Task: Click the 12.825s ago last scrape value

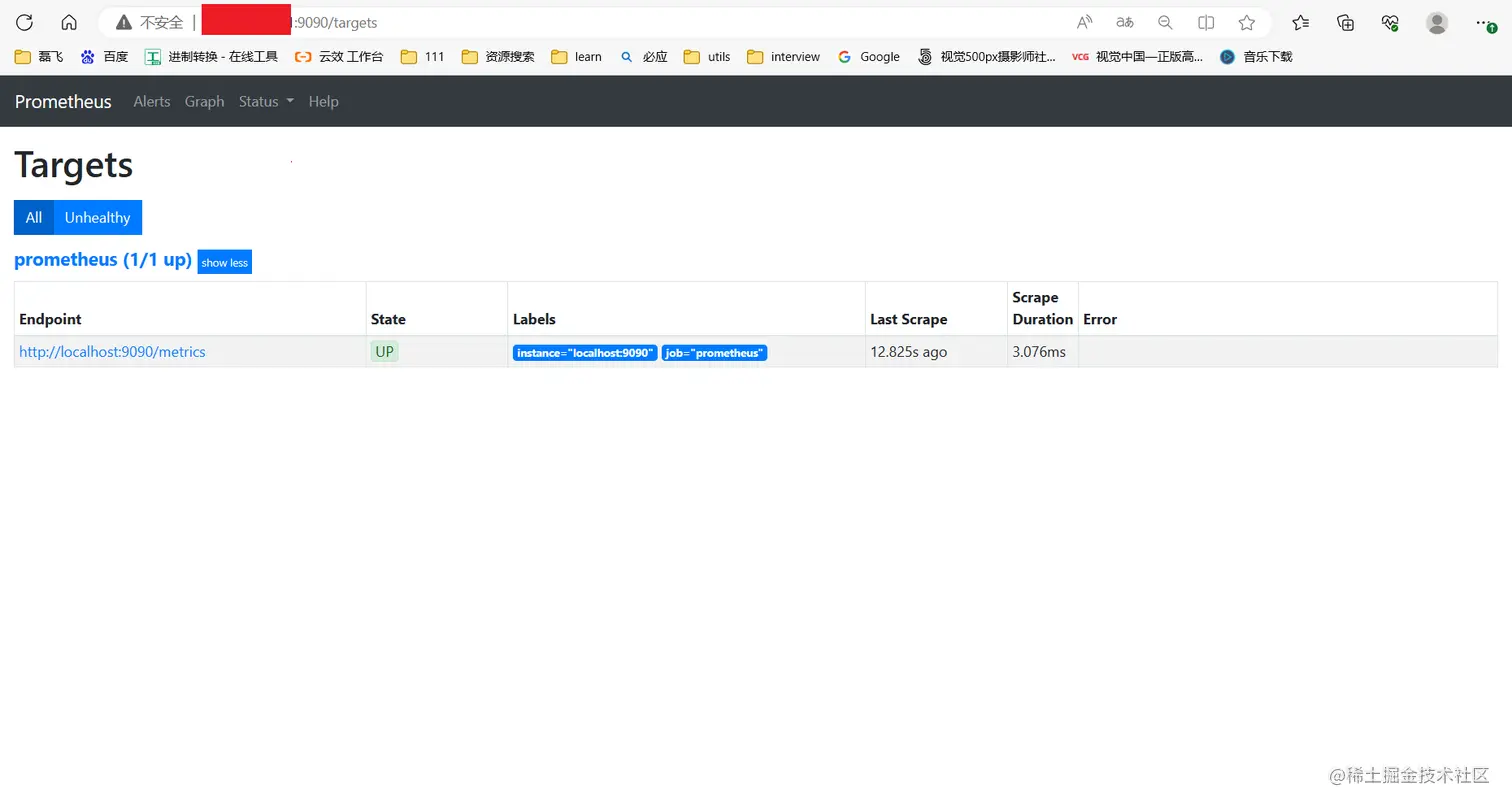Action: point(908,352)
